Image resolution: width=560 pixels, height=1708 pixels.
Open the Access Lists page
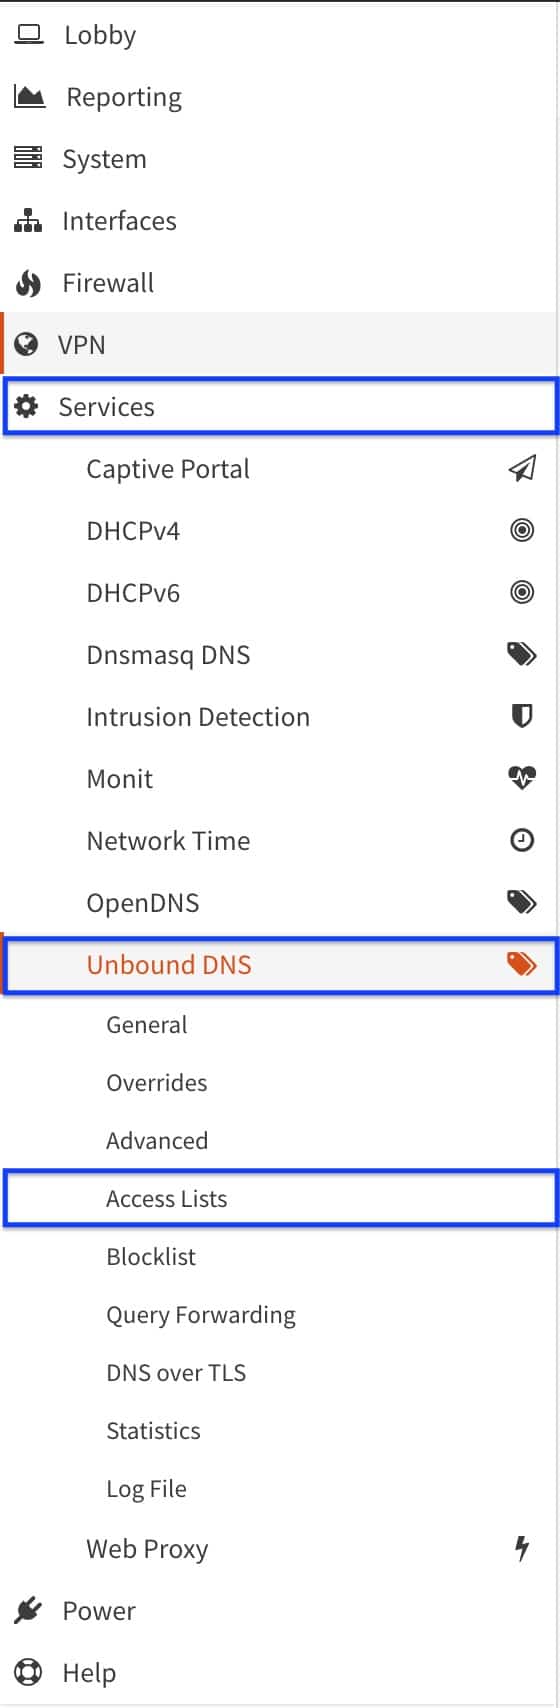pyautogui.click(x=280, y=1198)
